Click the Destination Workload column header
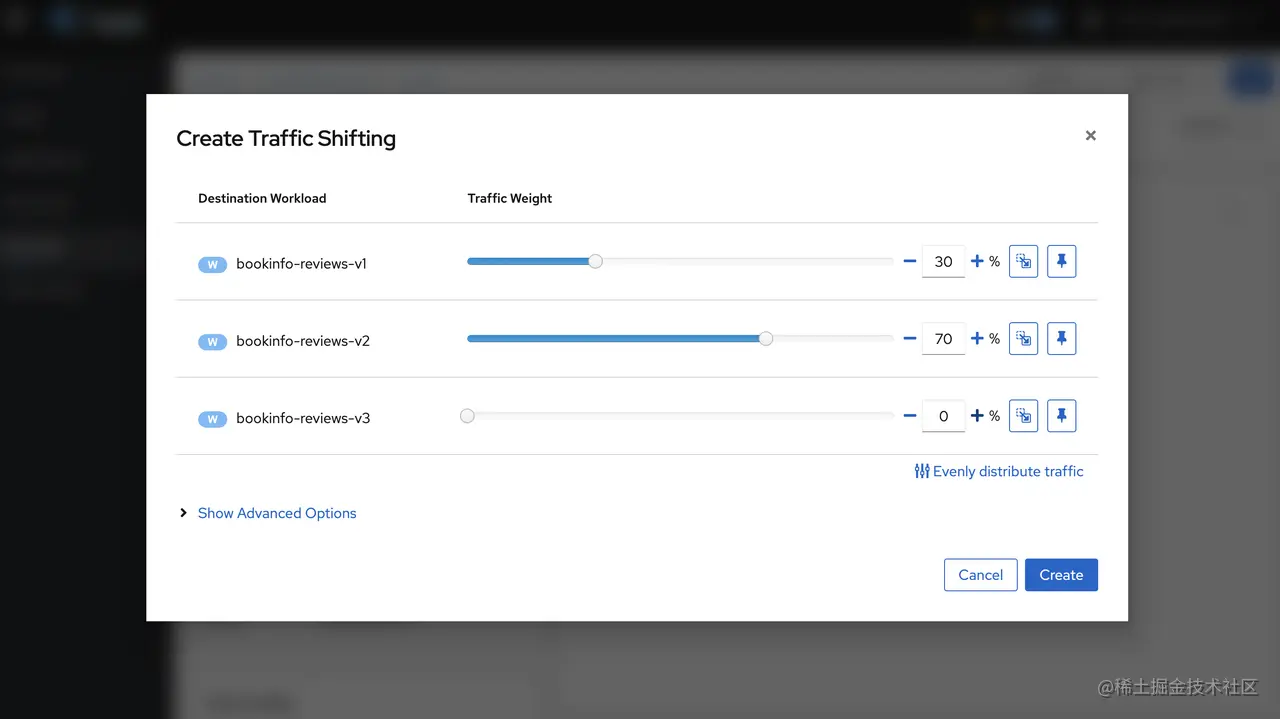1280x719 pixels. point(262,198)
